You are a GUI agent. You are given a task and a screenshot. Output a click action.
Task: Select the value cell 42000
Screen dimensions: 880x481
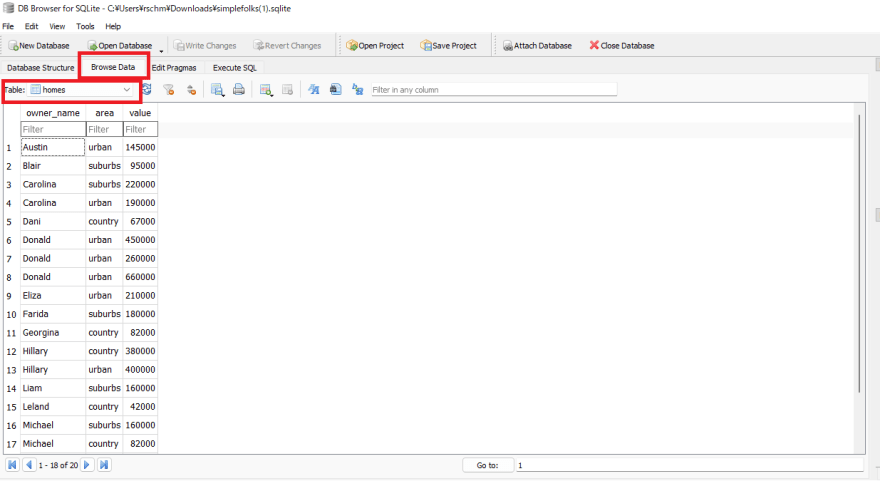pos(140,406)
